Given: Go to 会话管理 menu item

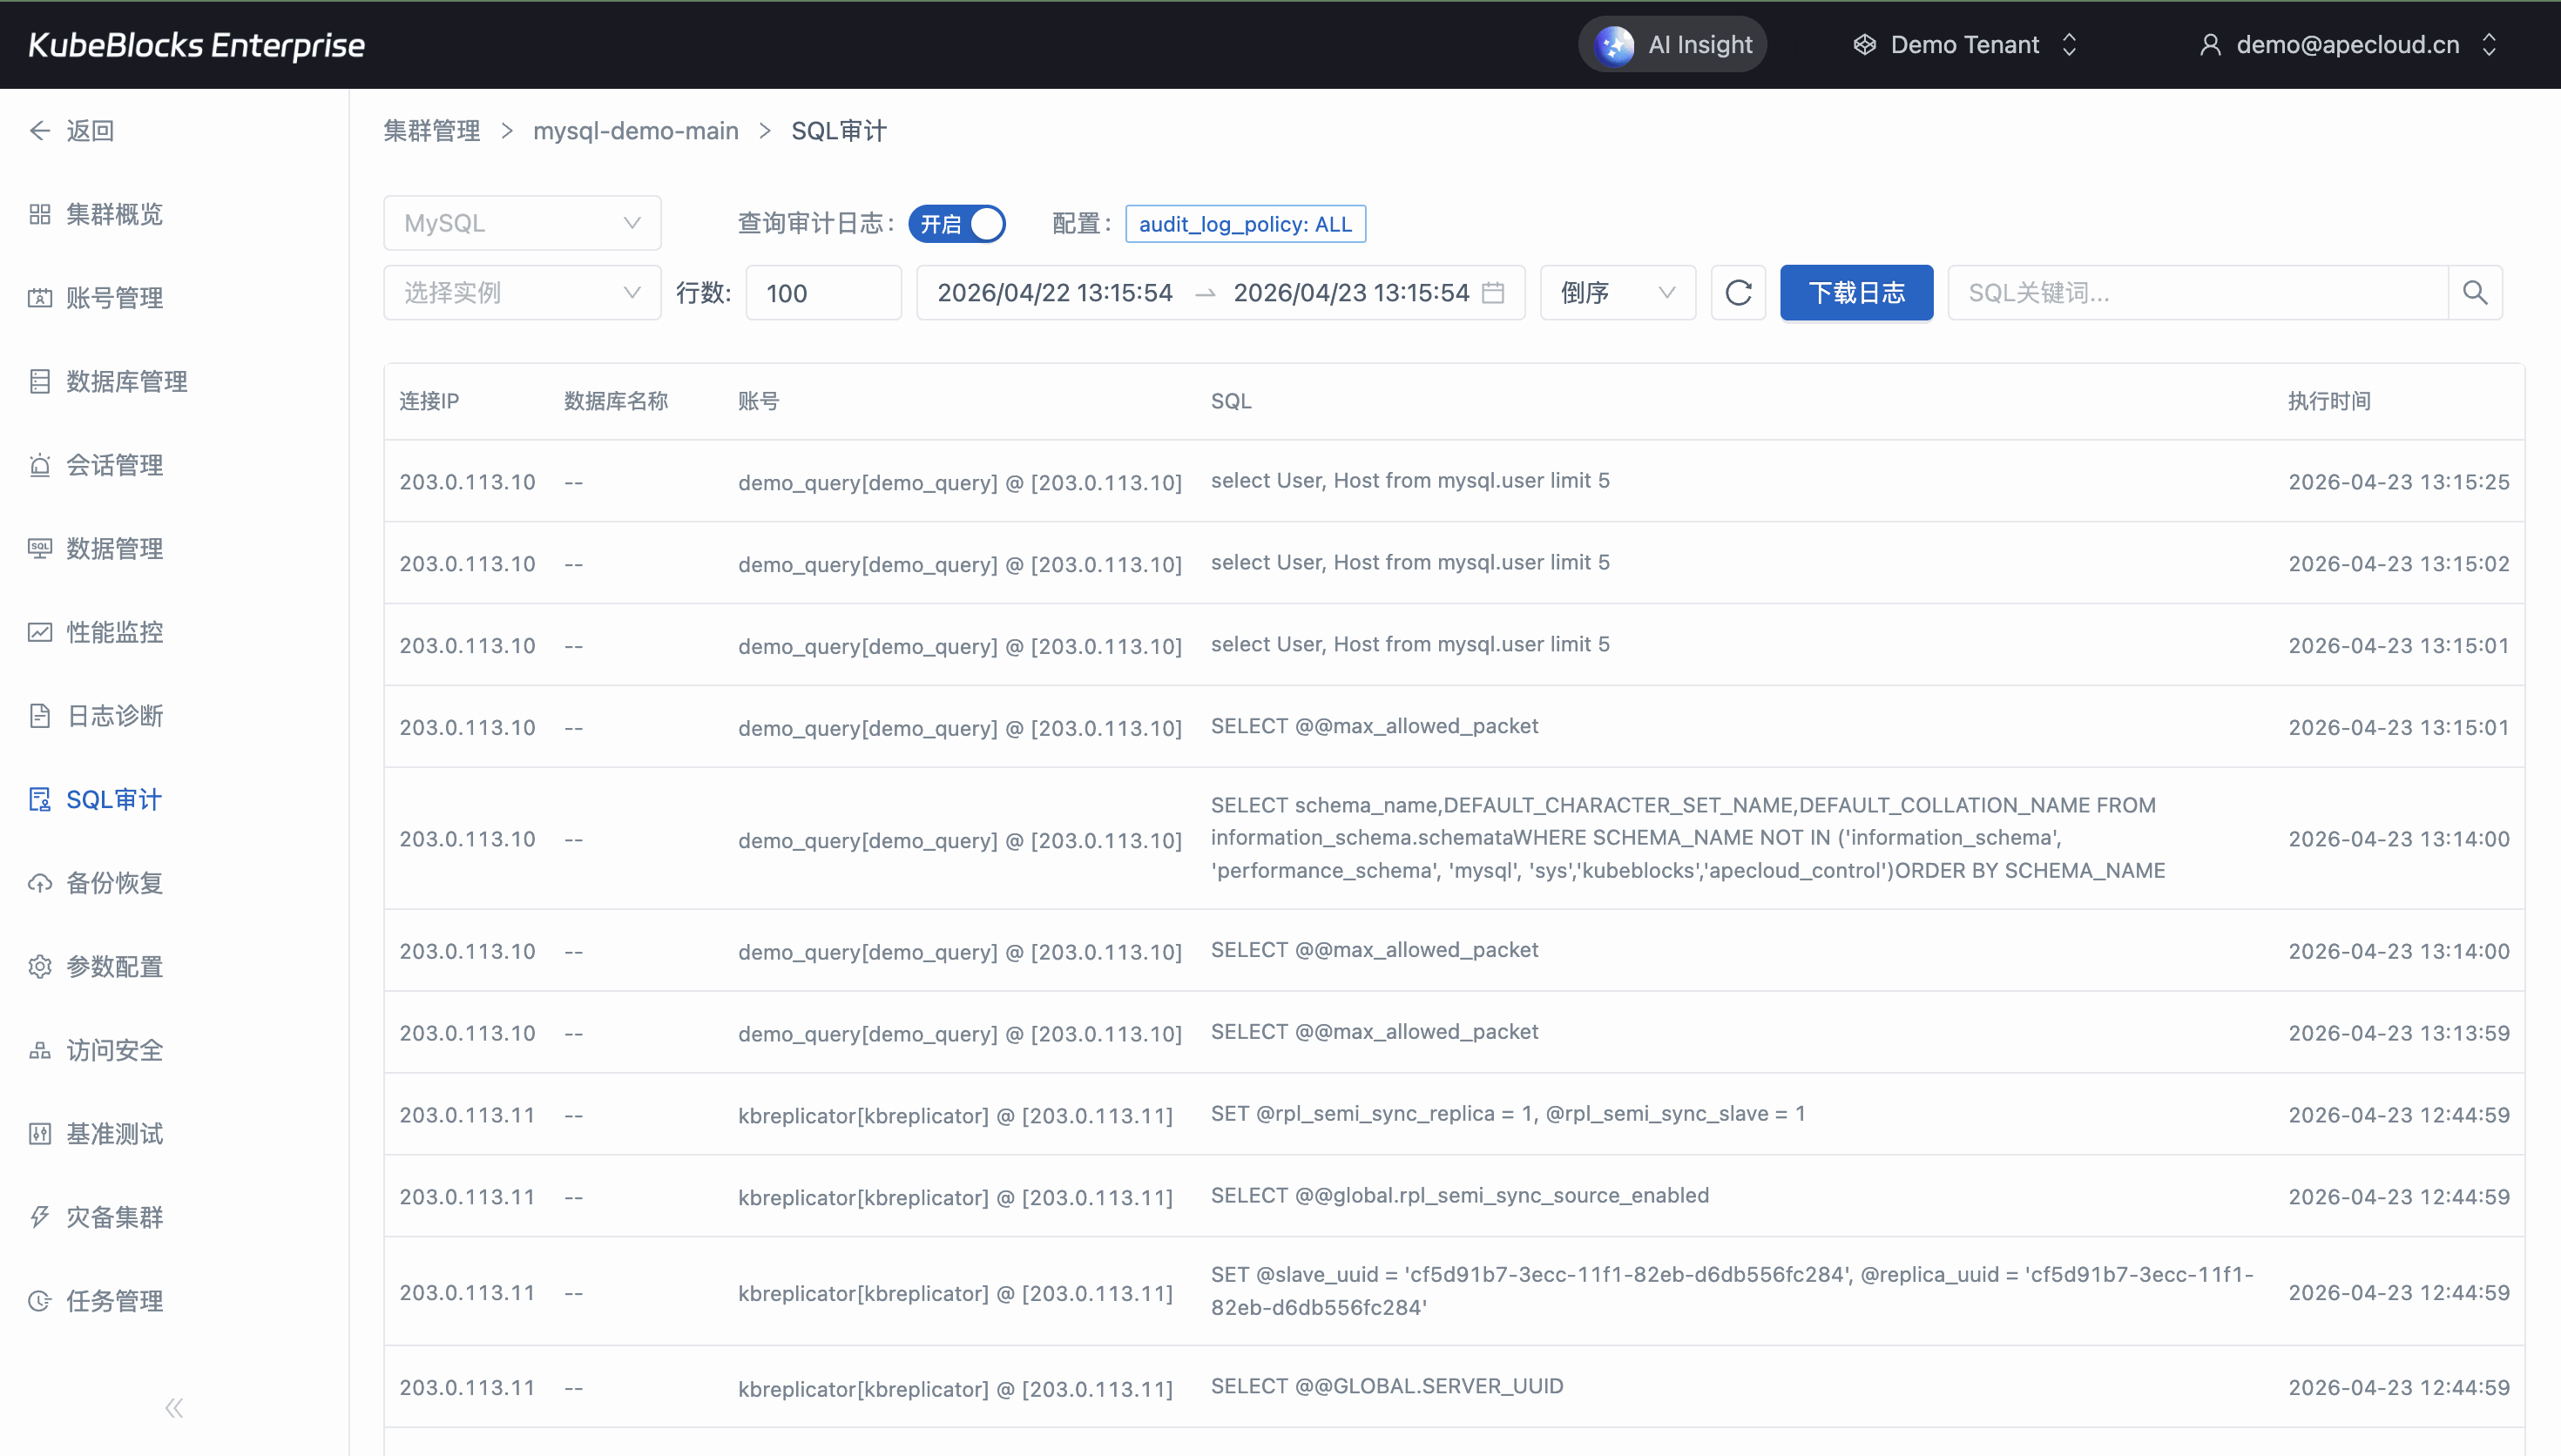Looking at the screenshot, I should pyautogui.click(x=114, y=465).
